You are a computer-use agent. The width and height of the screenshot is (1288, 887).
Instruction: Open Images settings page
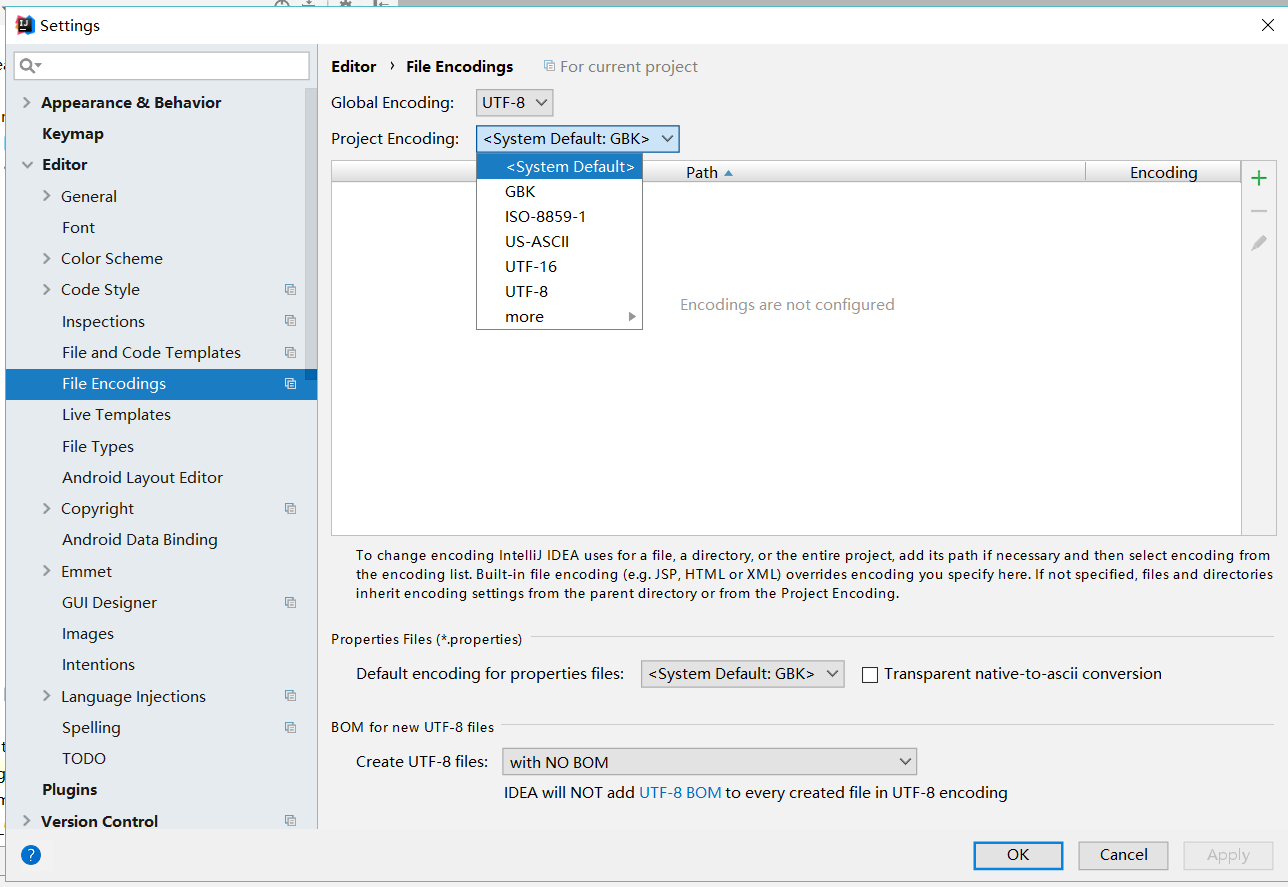[88, 634]
